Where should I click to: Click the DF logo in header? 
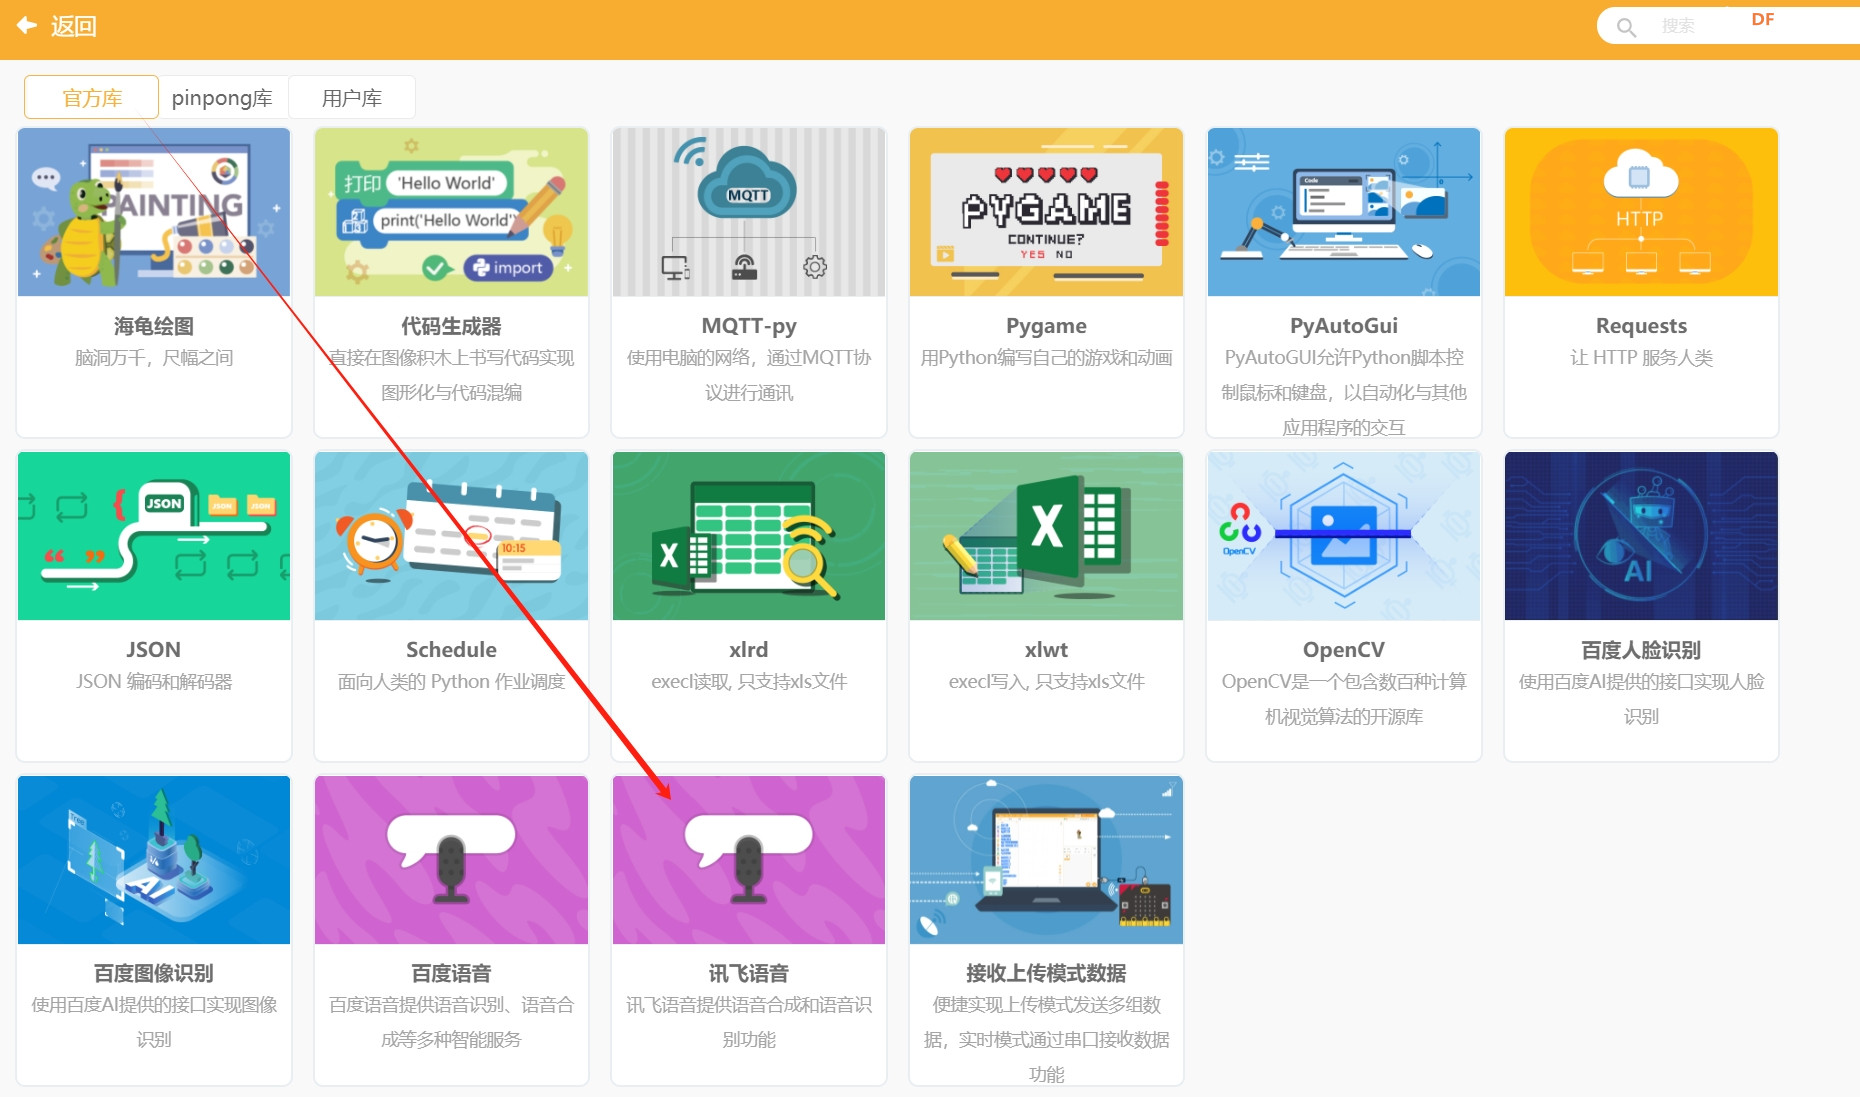click(1763, 20)
